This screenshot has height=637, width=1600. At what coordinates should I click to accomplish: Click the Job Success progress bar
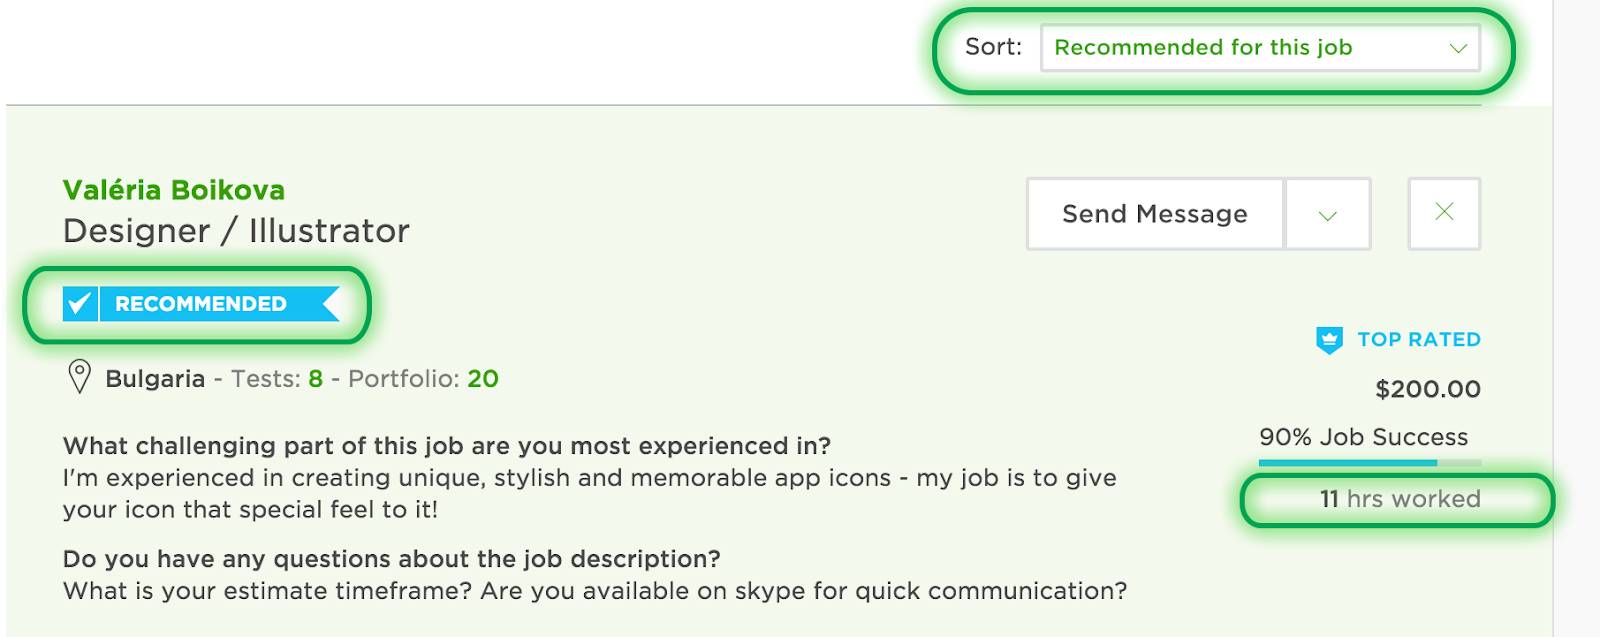click(x=1369, y=463)
